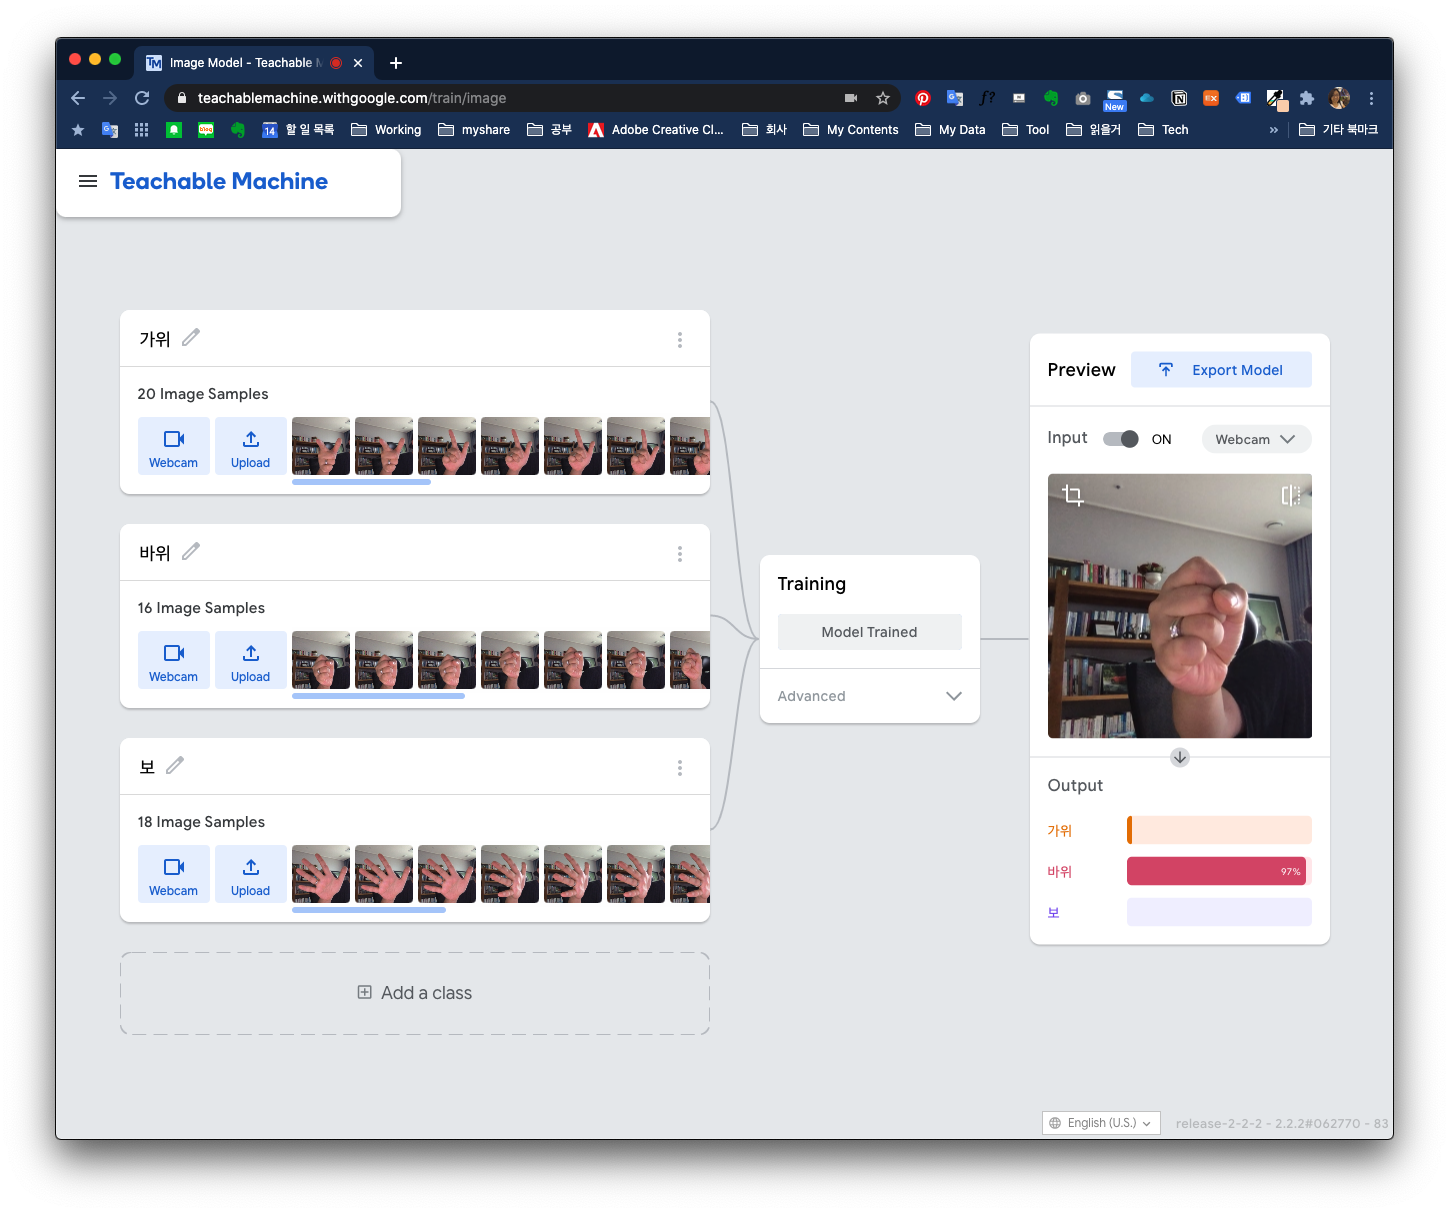Open the myshare bookmarks folder
Viewport: 1449px width, 1213px height.
point(474,130)
